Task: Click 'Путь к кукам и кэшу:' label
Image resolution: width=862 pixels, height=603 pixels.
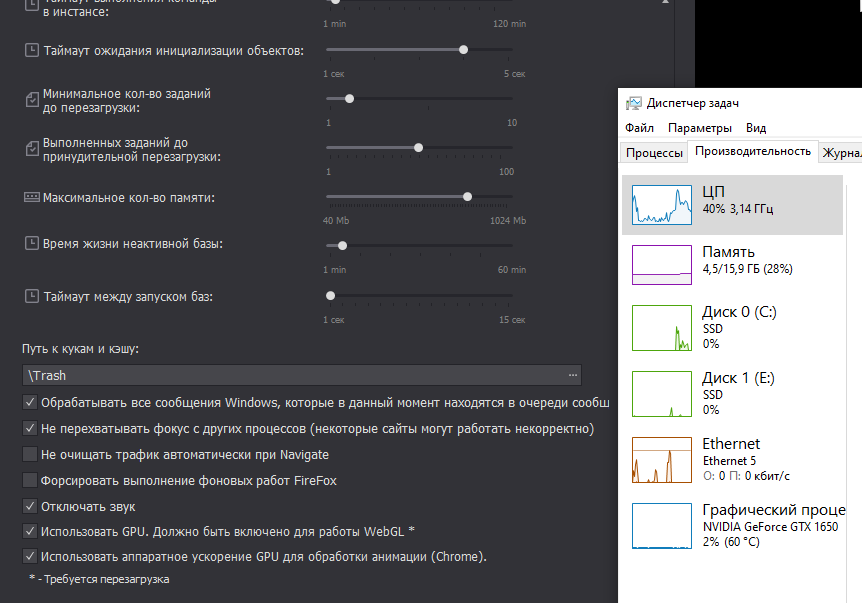Action: 80,349
